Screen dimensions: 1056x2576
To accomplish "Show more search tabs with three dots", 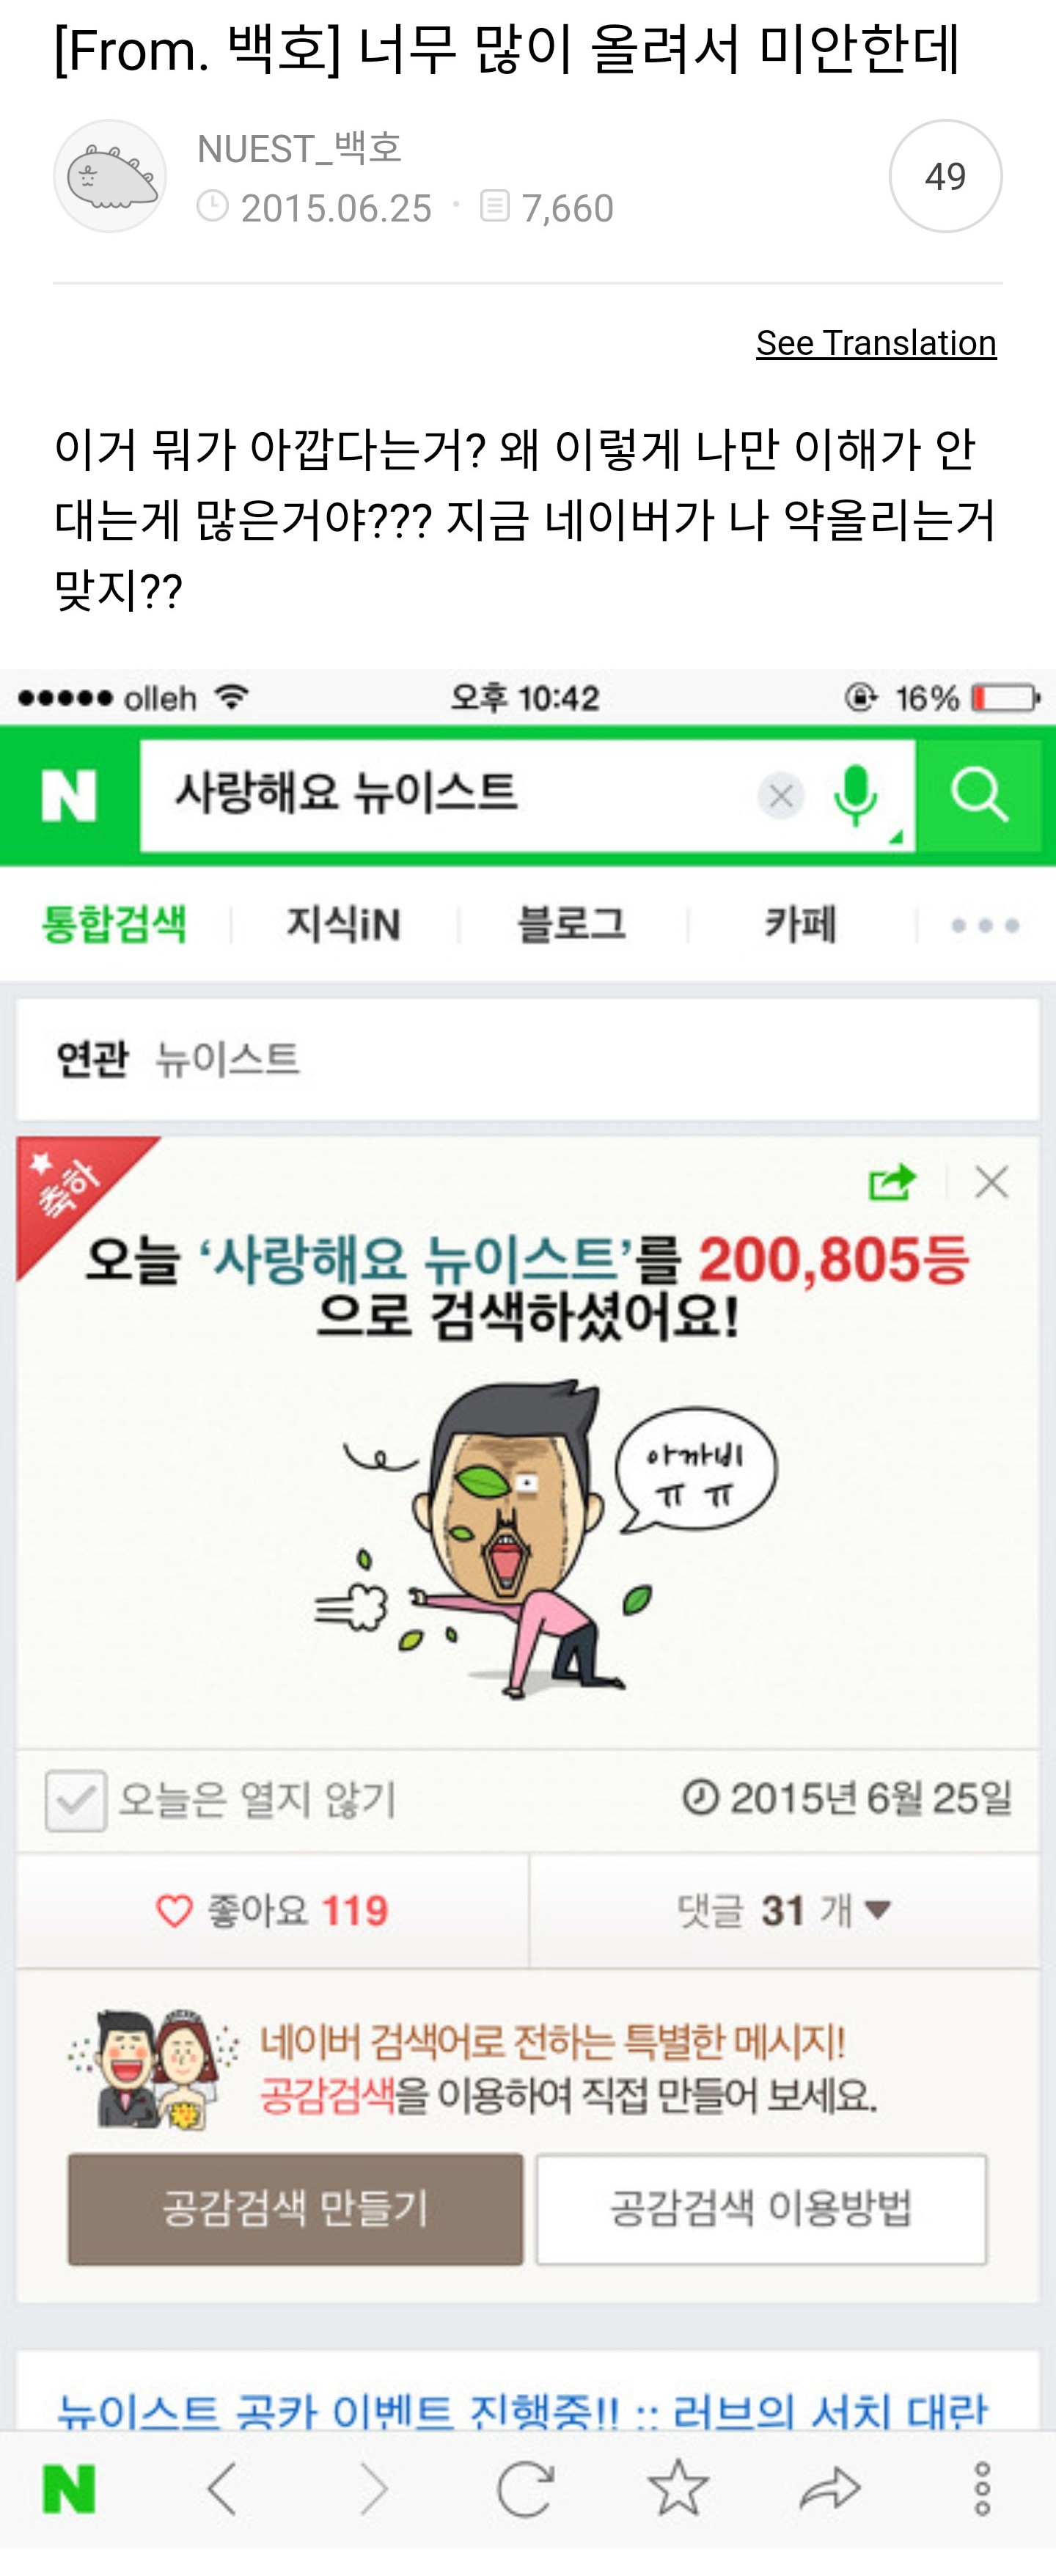I will [x=985, y=925].
